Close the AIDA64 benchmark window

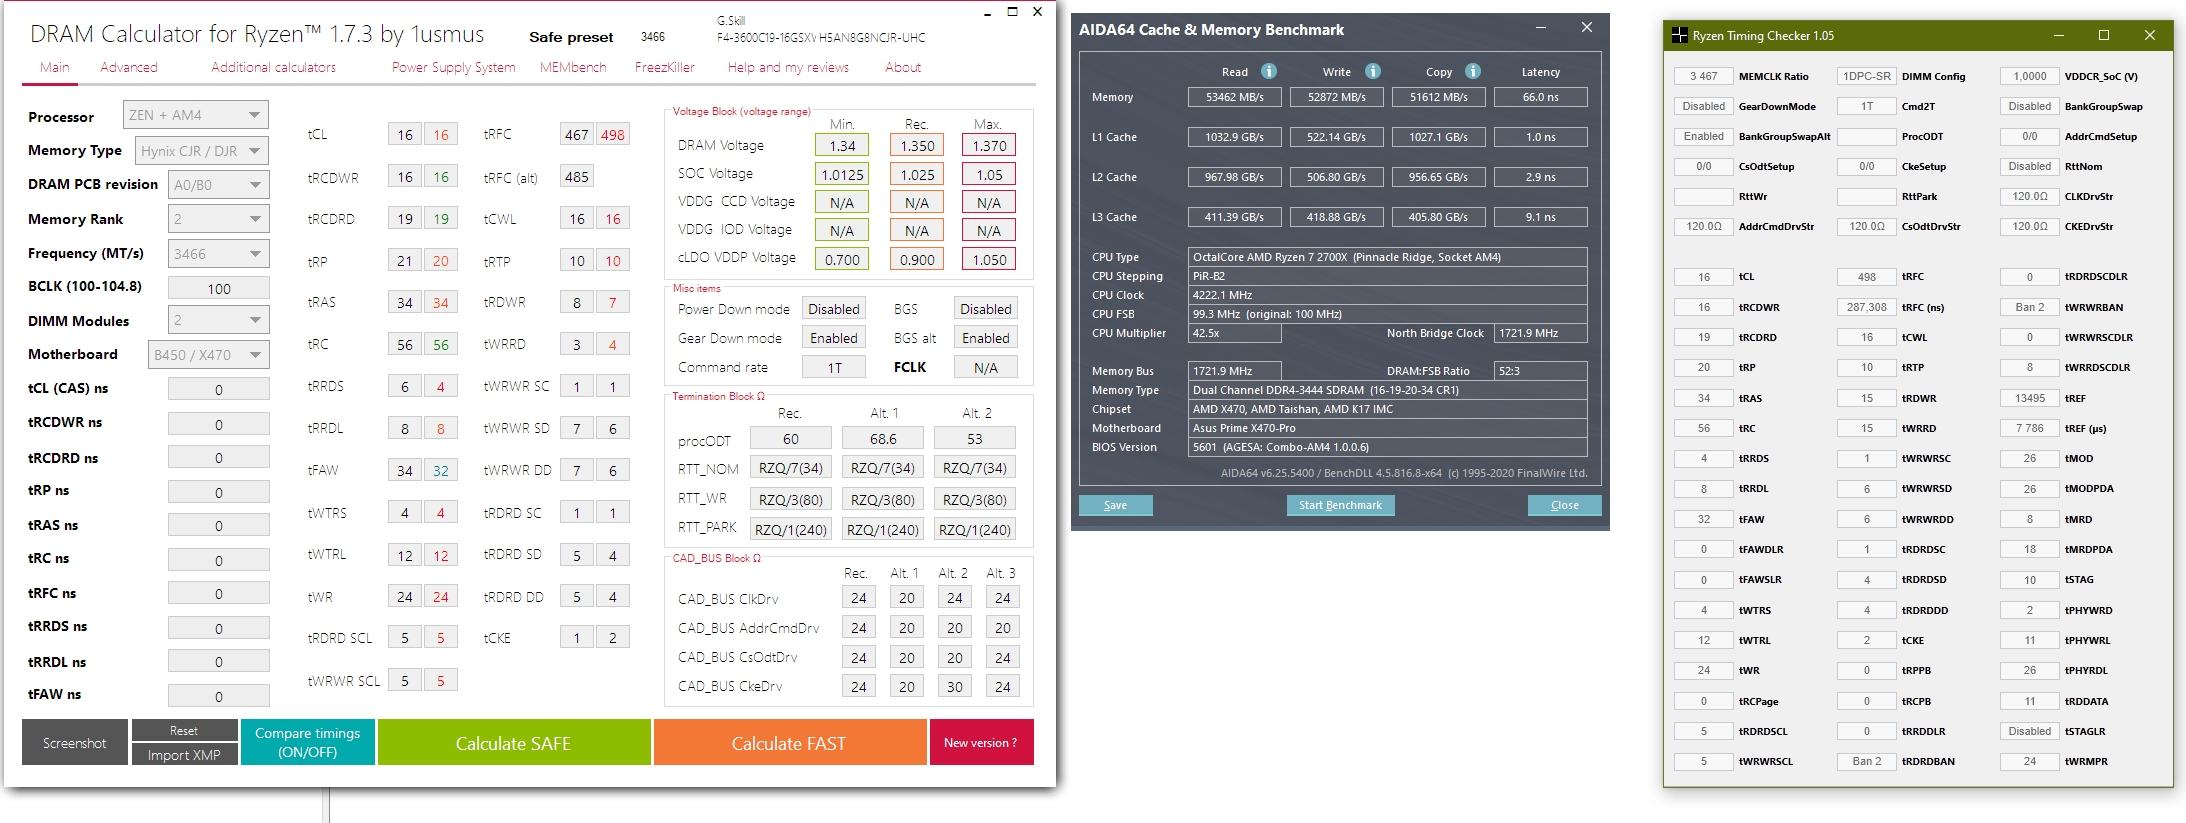[1586, 28]
